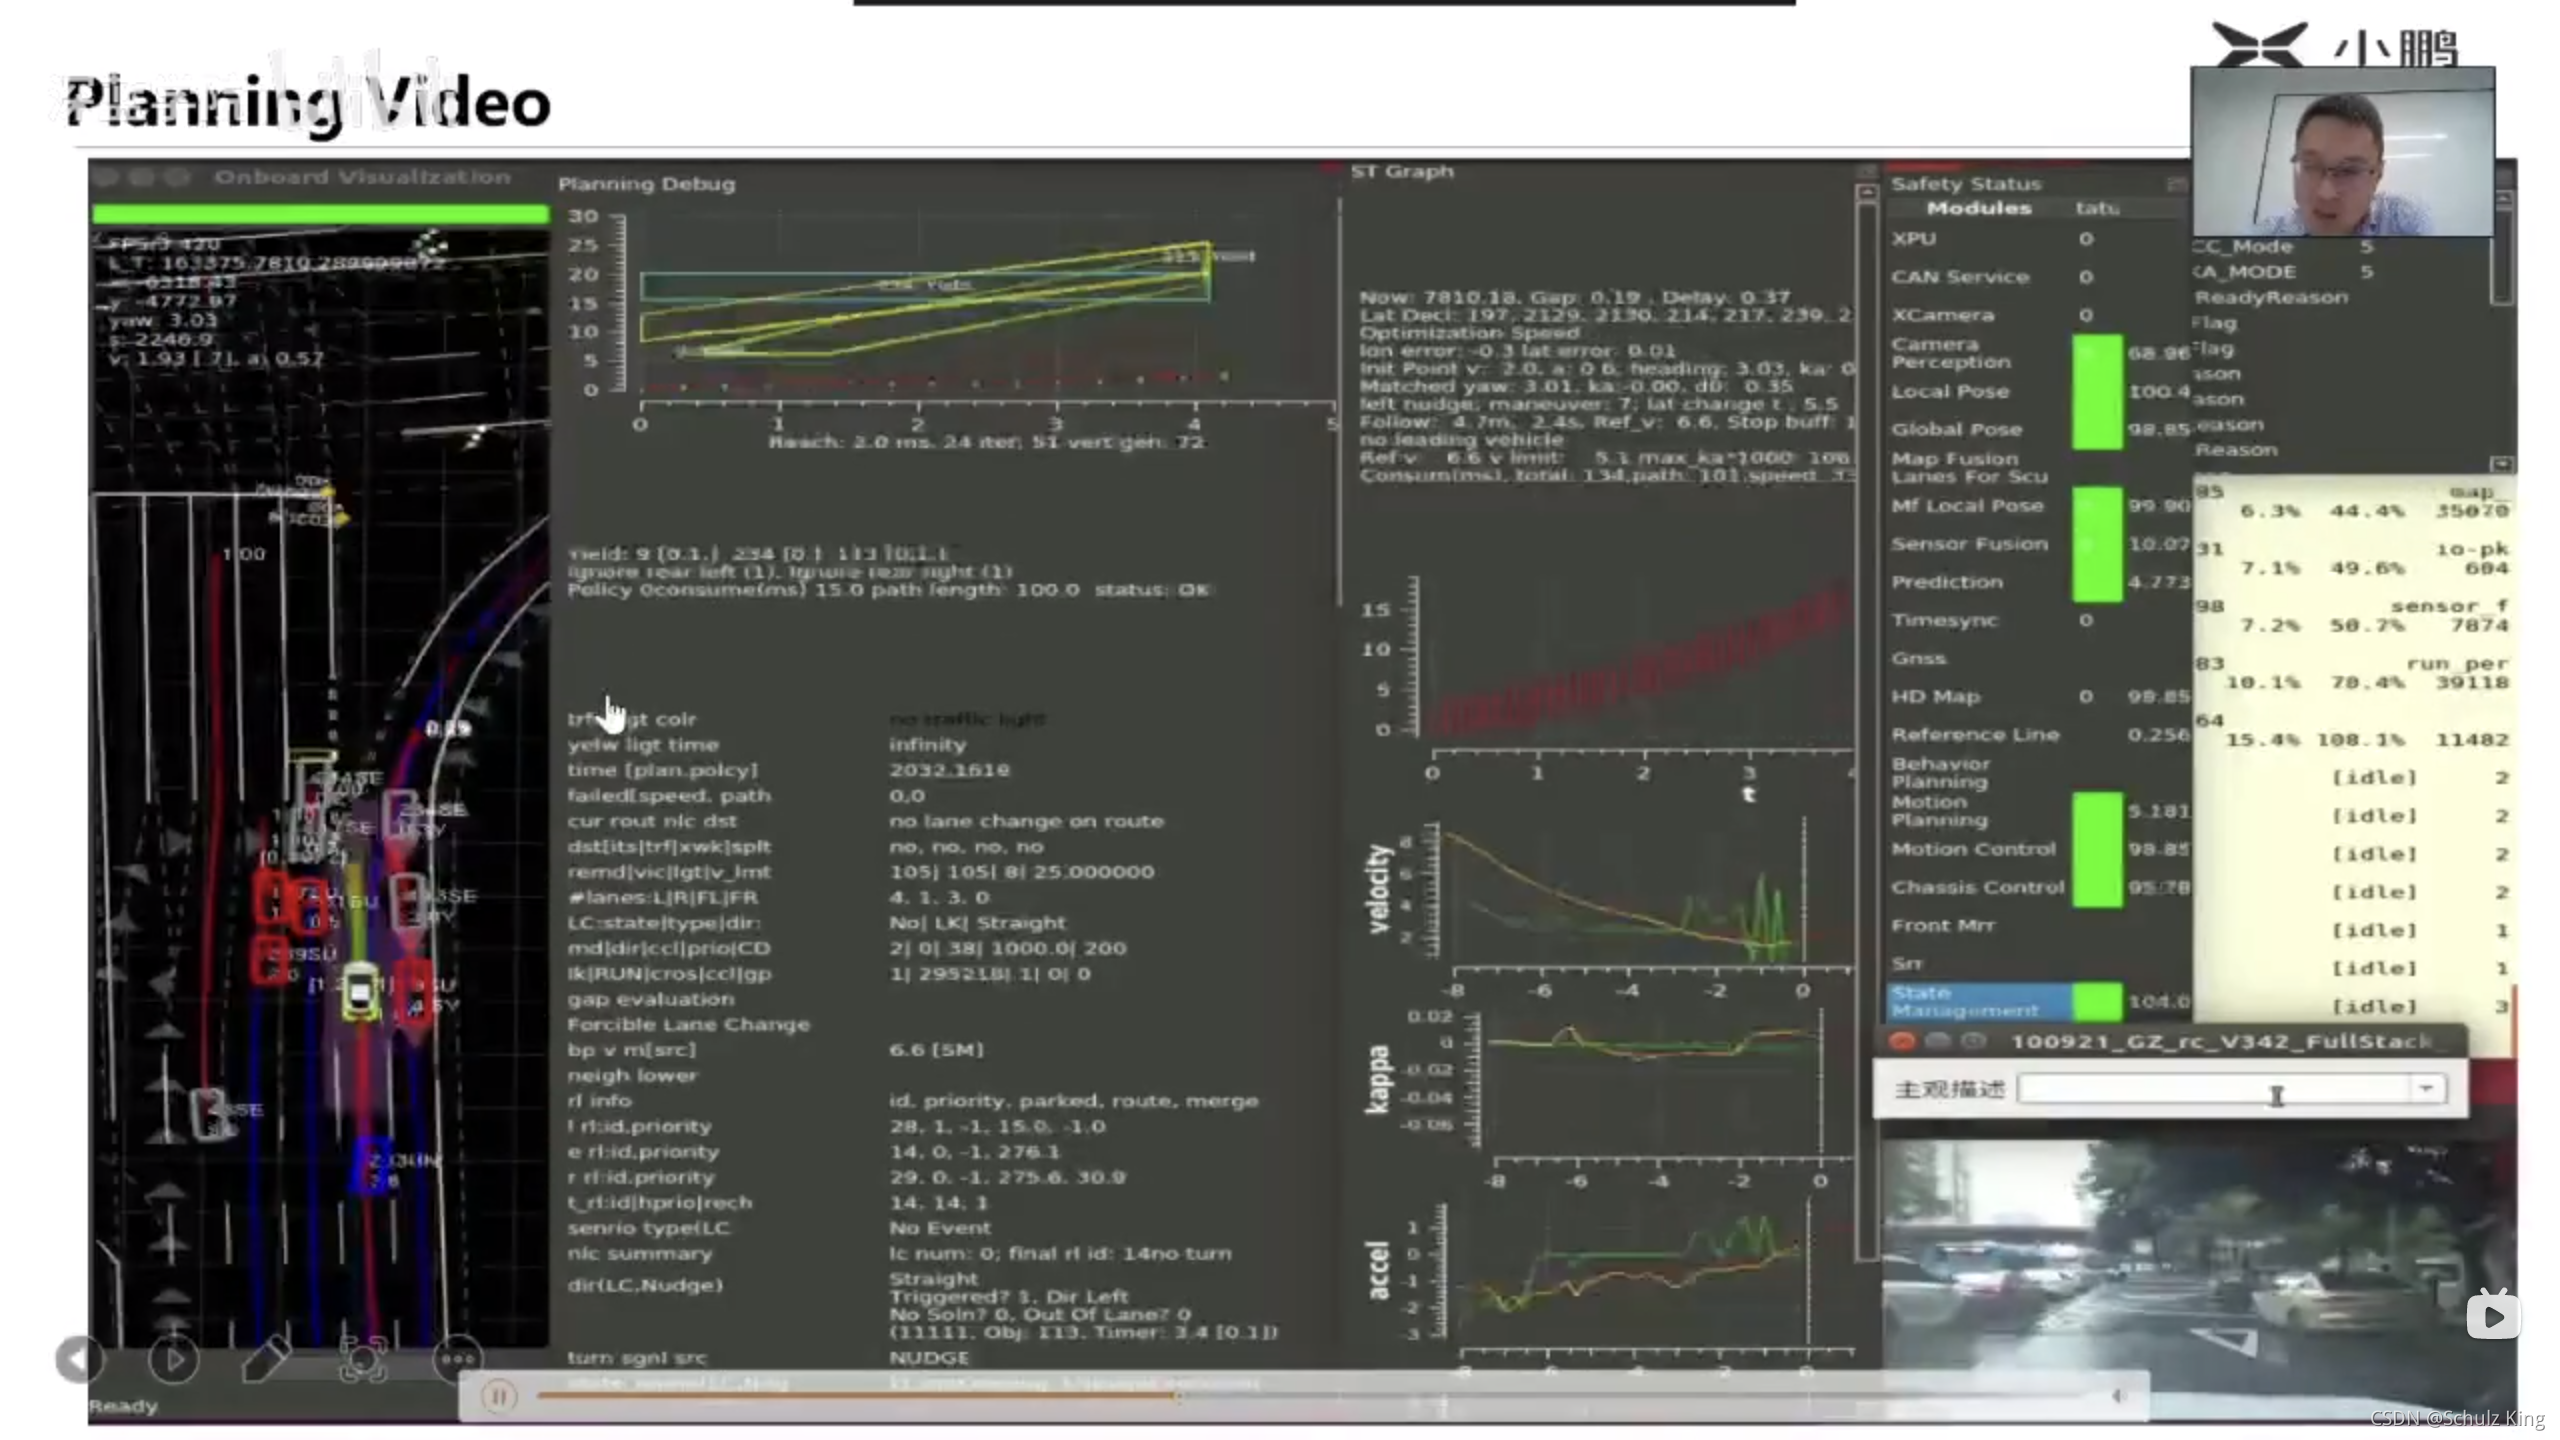This screenshot has width=2560, height=1440.
Task: Click Motion Planning green status indicator
Action: [x=2097, y=811]
